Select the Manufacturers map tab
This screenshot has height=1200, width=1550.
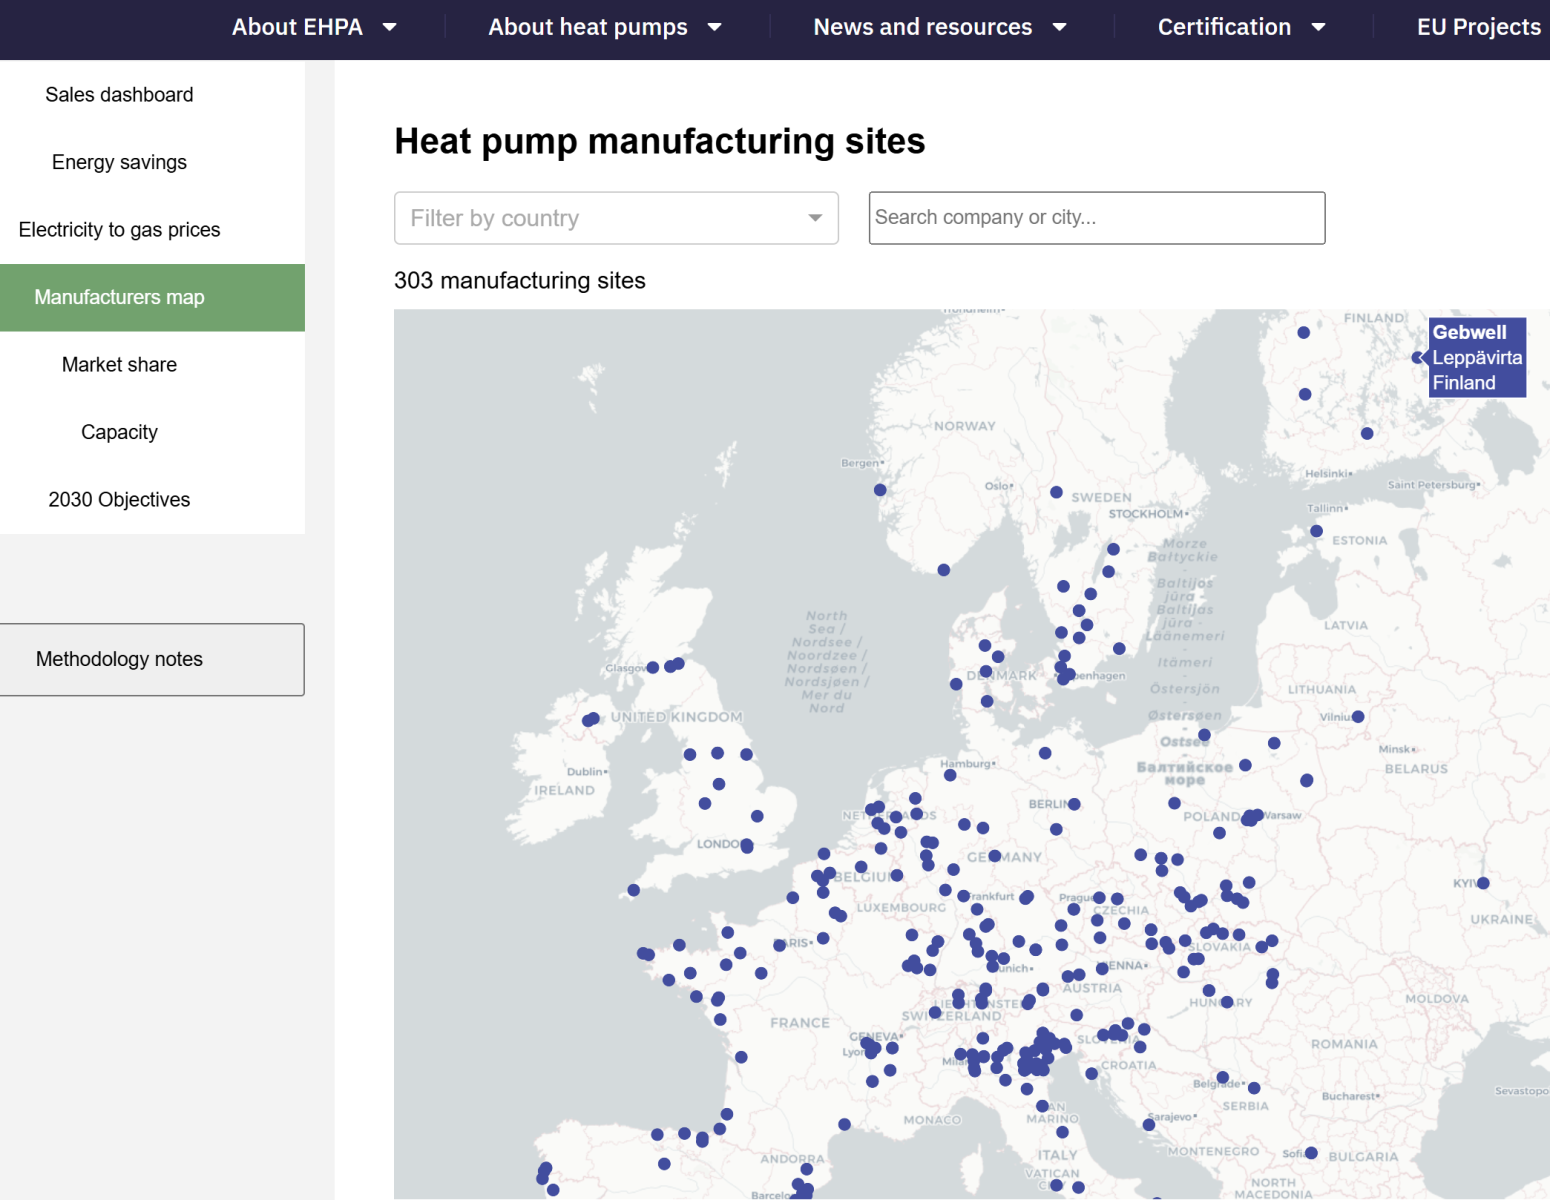[119, 297]
